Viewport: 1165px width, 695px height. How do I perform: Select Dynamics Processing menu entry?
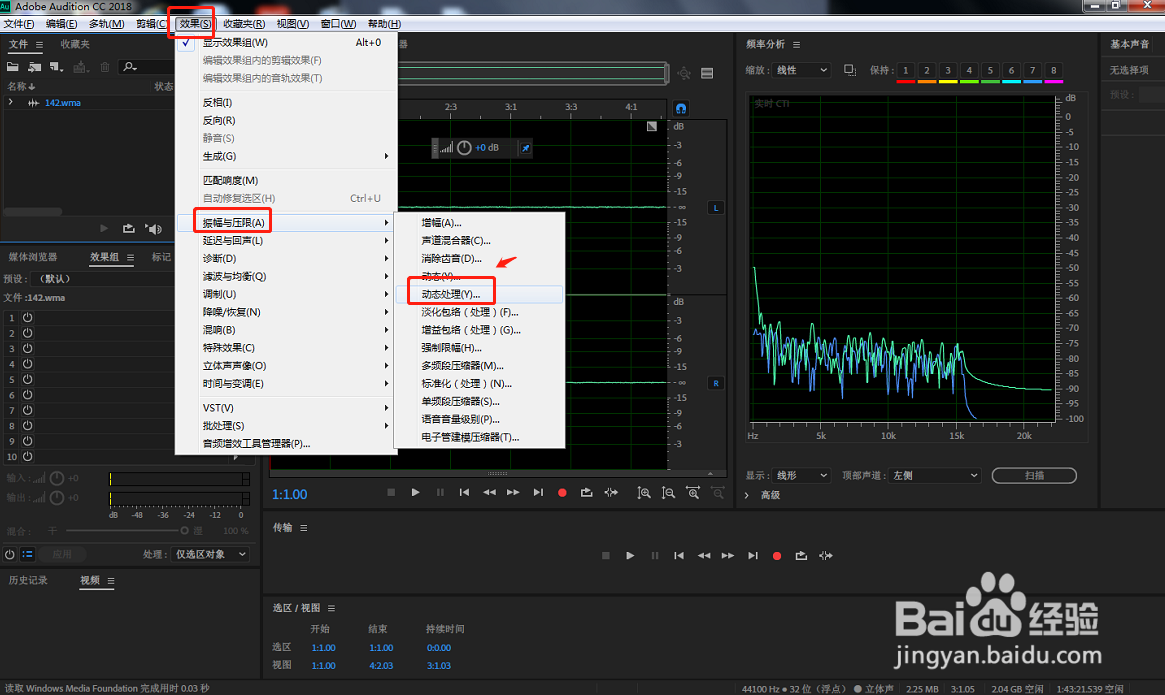point(479,294)
